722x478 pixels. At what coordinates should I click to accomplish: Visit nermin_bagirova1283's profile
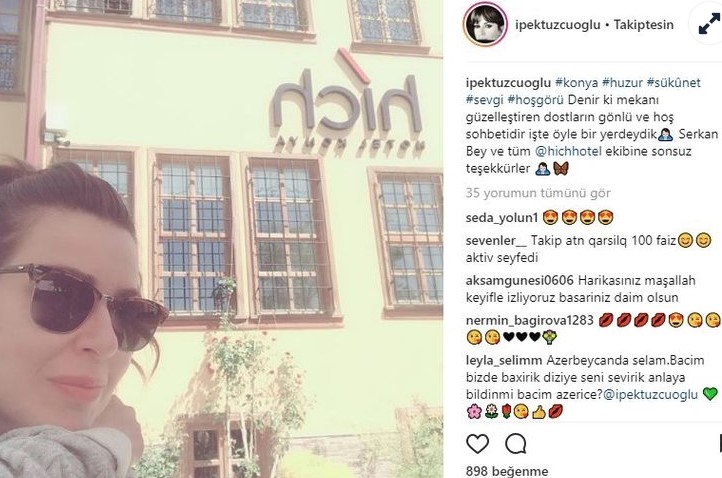pos(530,321)
